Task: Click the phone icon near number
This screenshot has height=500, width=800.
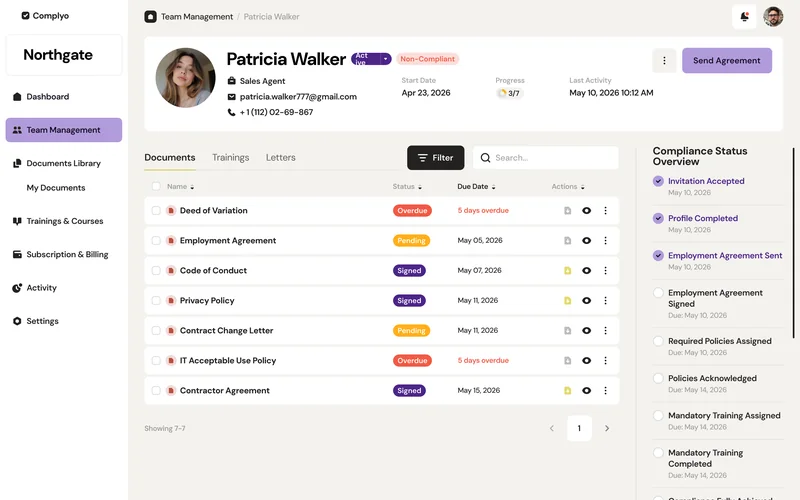Action: [x=232, y=112]
